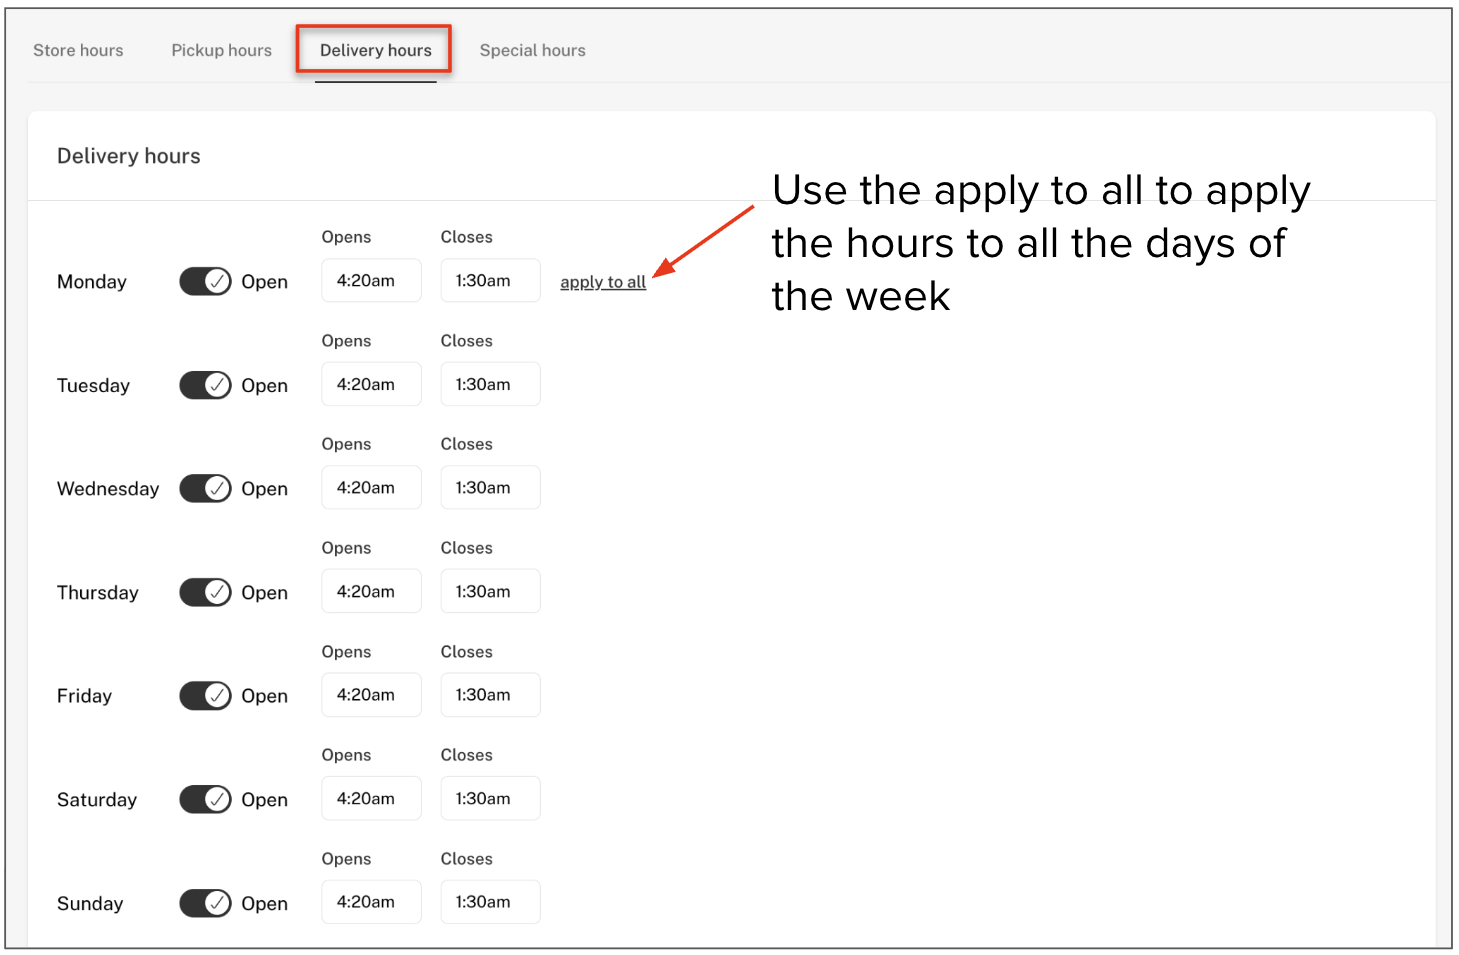
Task: Switch off Saturday delivery toggle
Action: pos(205,799)
